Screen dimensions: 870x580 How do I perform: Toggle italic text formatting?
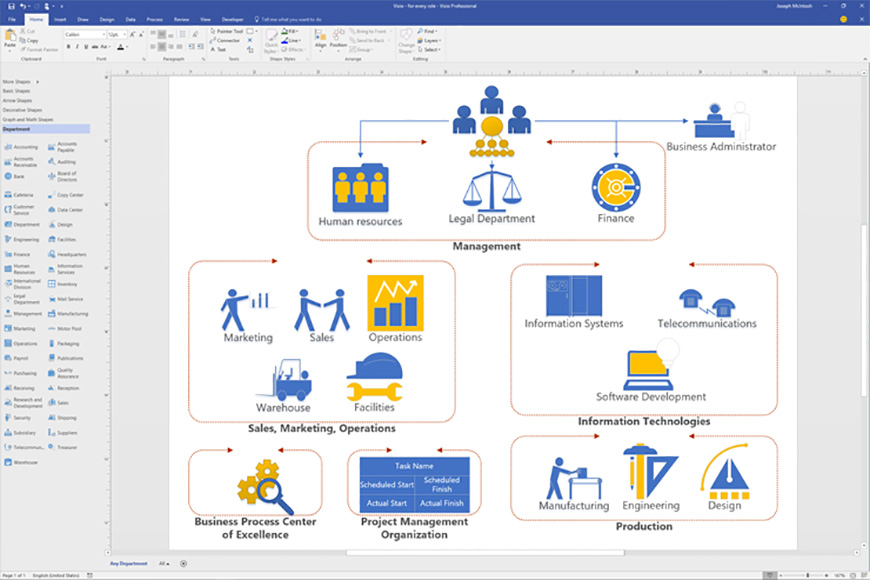point(75,46)
